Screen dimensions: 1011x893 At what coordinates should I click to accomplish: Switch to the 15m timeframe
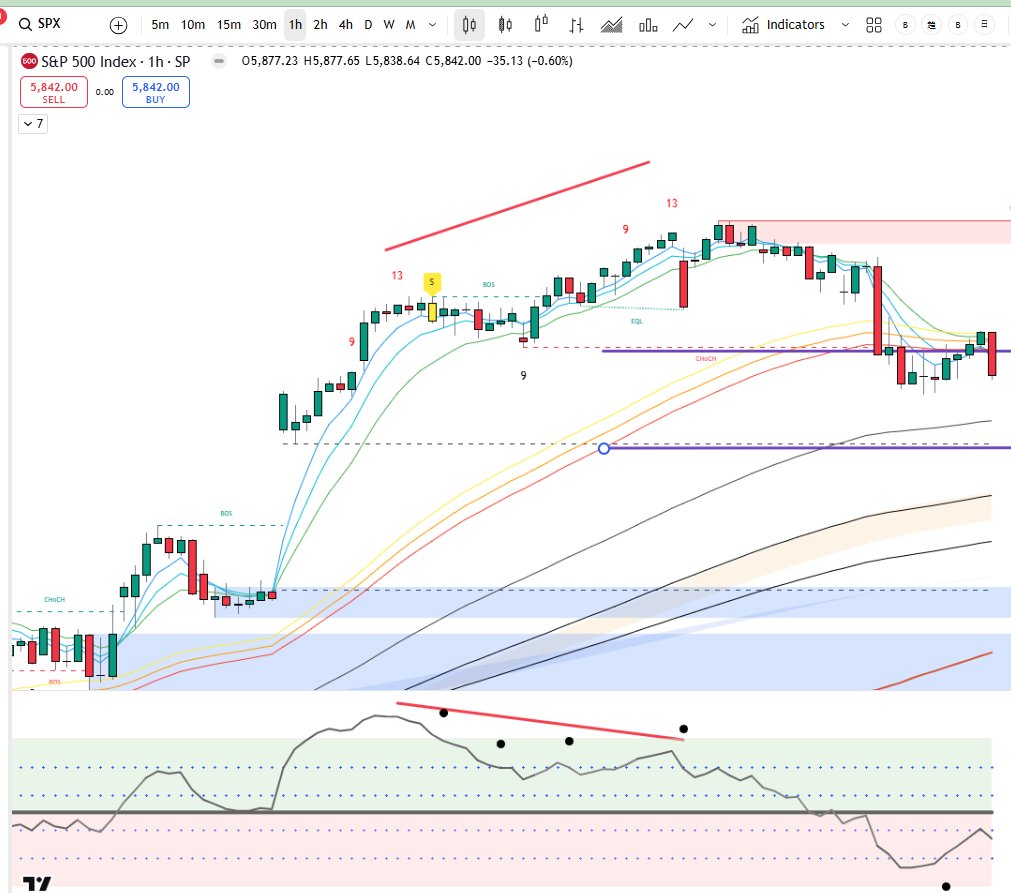pos(229,25)
